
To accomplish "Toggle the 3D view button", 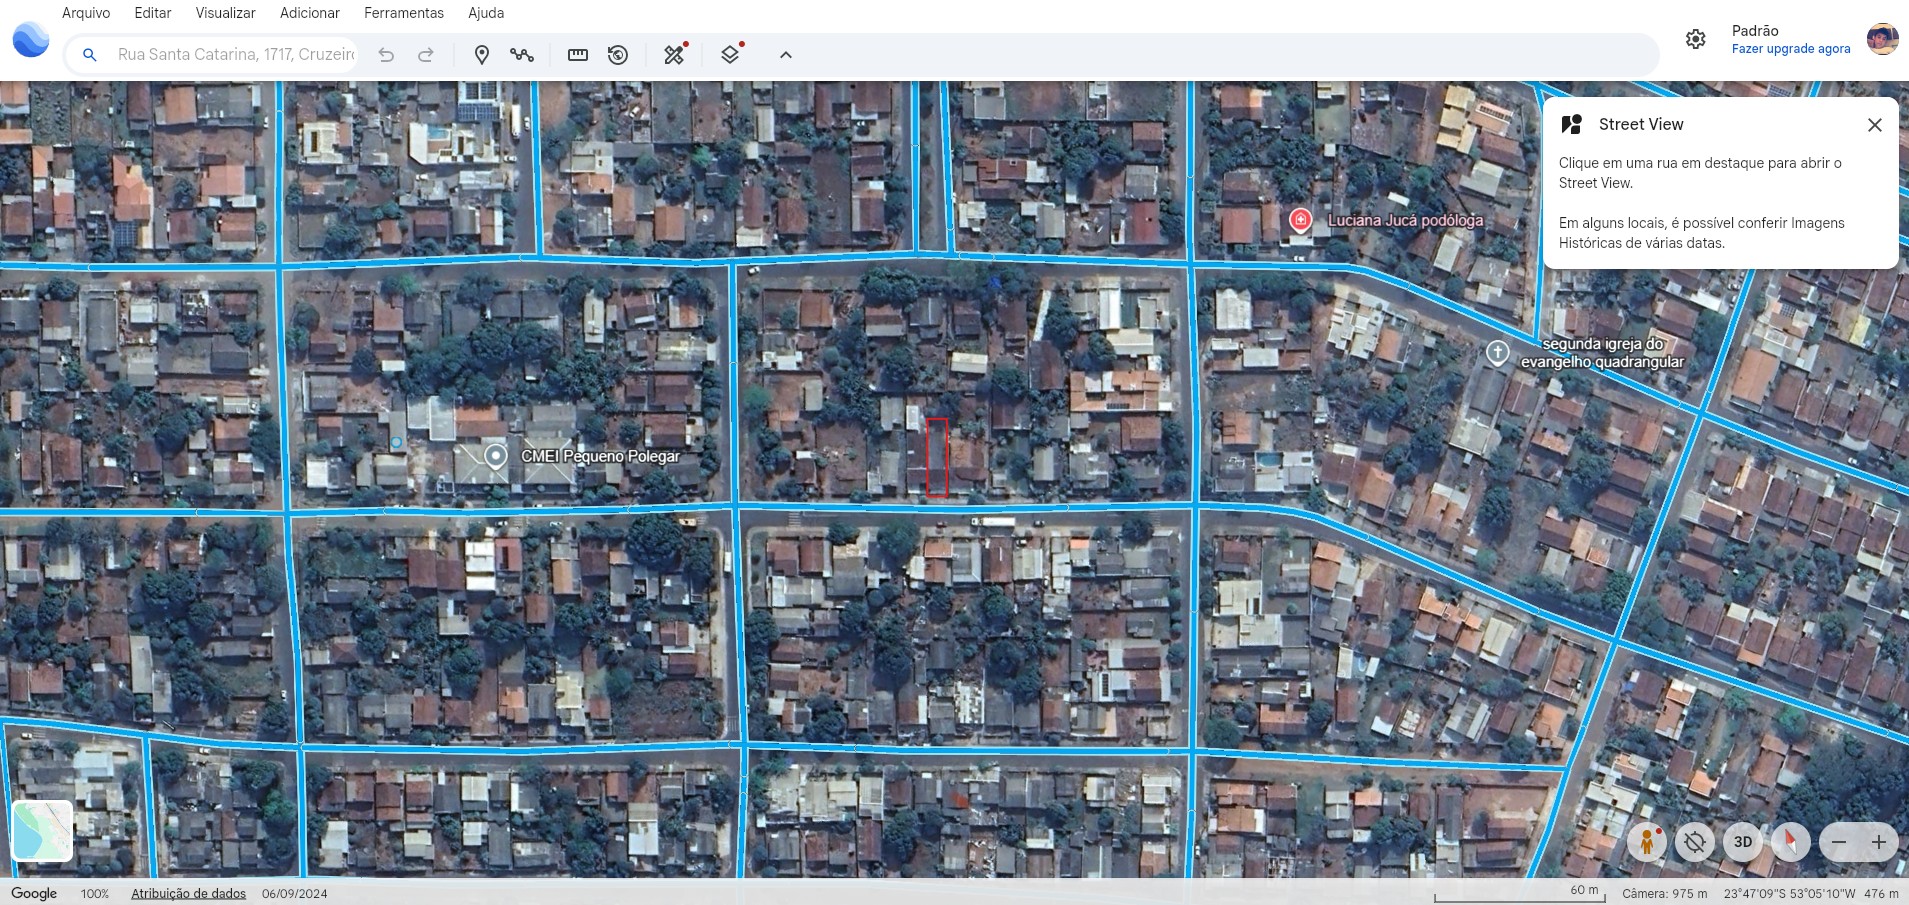I will tap(1743, 842).
